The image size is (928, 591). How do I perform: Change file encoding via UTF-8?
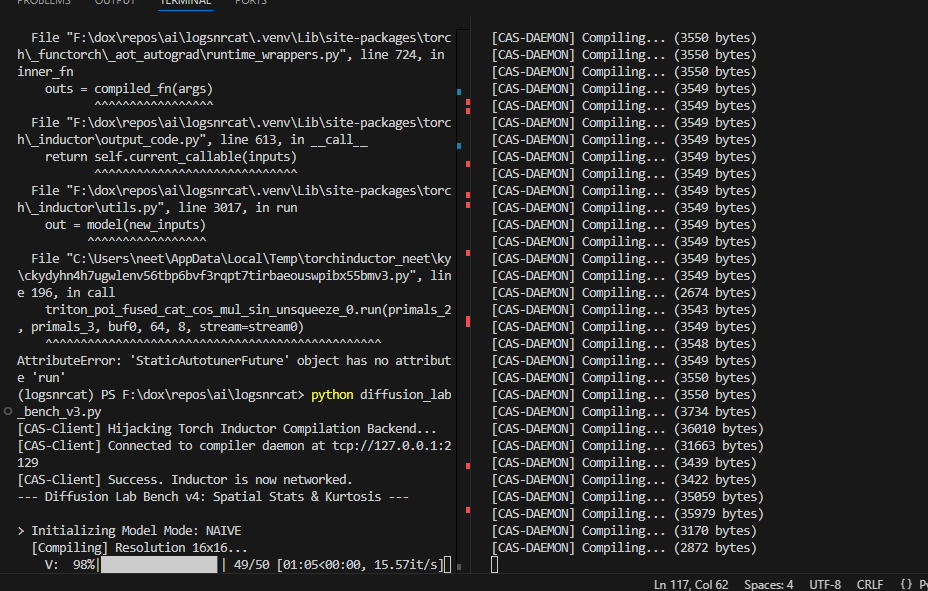825,584
